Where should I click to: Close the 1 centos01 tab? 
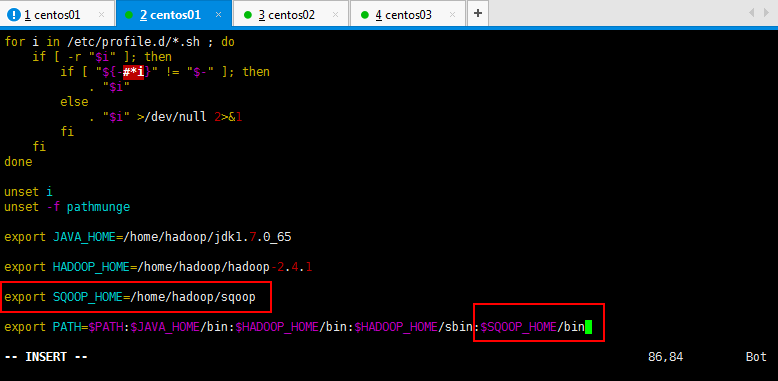coord(102,14)
